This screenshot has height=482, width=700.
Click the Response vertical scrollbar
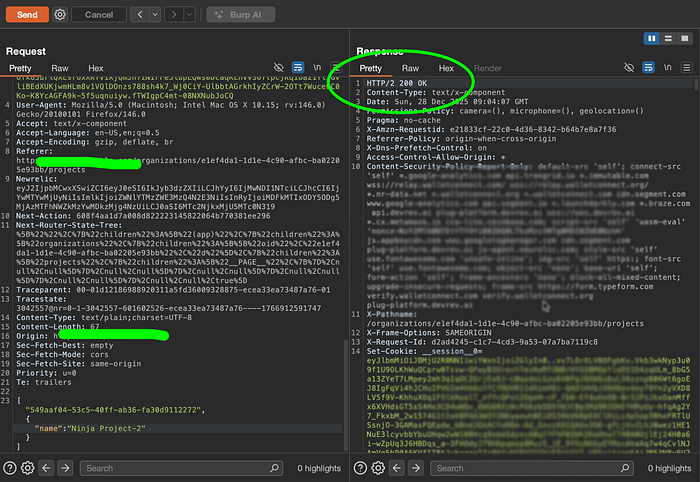point(696,84)
